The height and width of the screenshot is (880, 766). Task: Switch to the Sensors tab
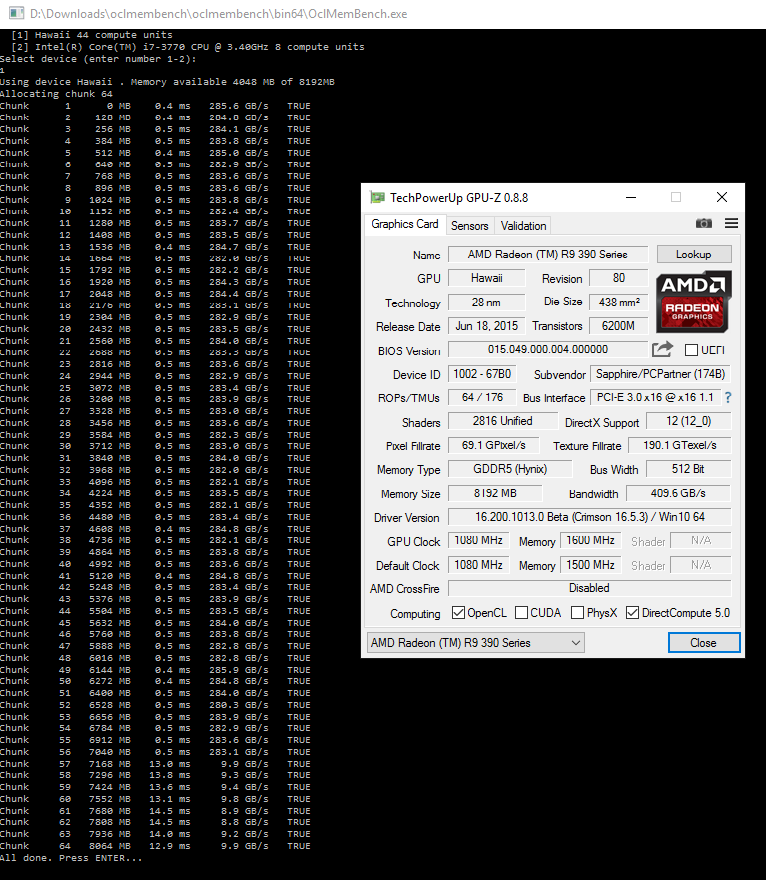click(x=470, y=226)
